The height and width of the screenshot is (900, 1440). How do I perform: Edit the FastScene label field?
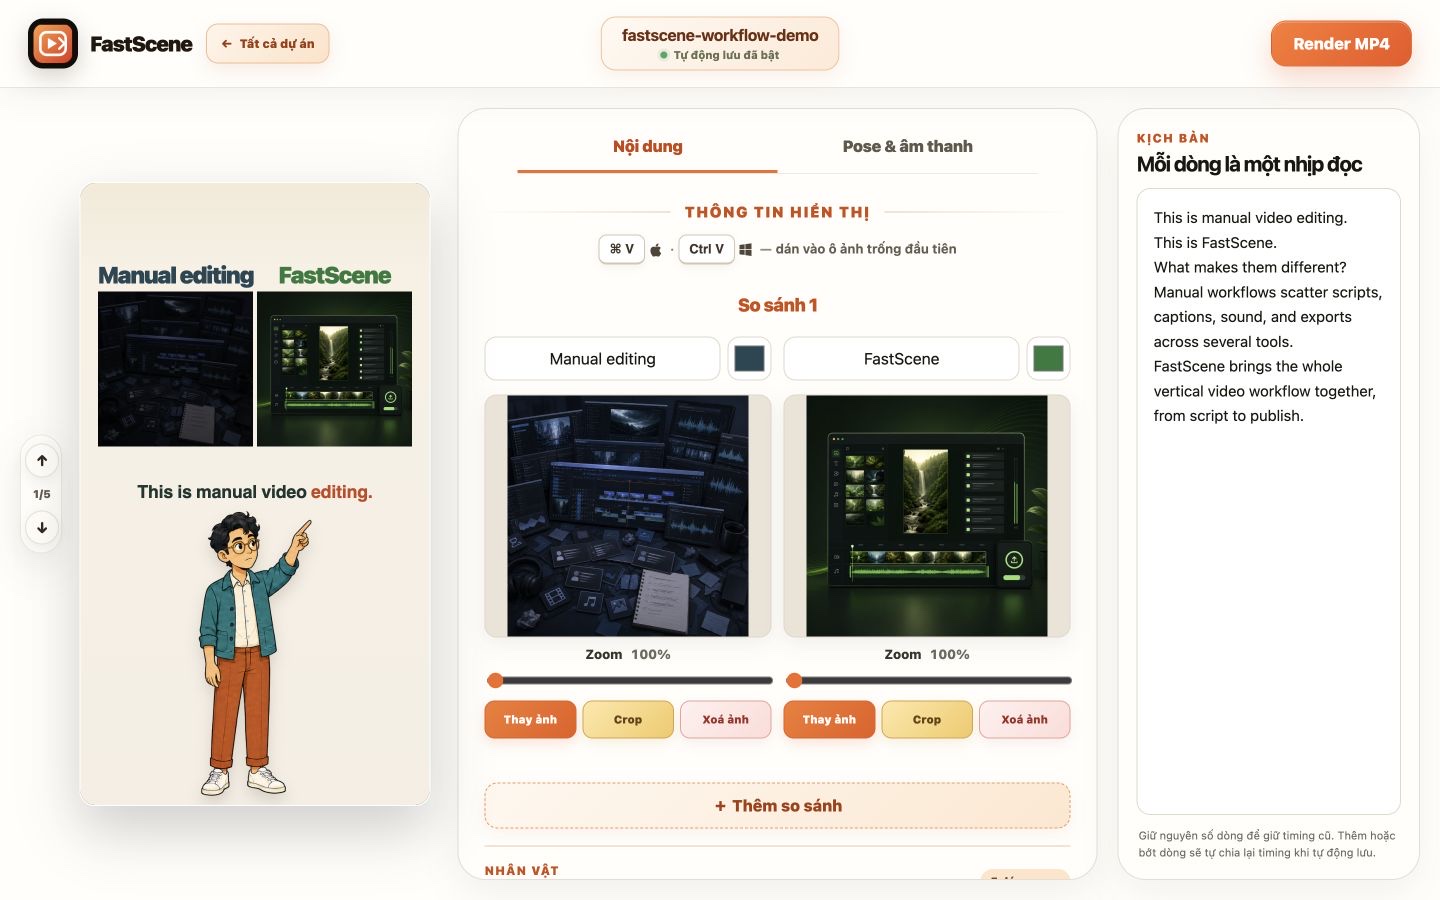pos(901,359)
